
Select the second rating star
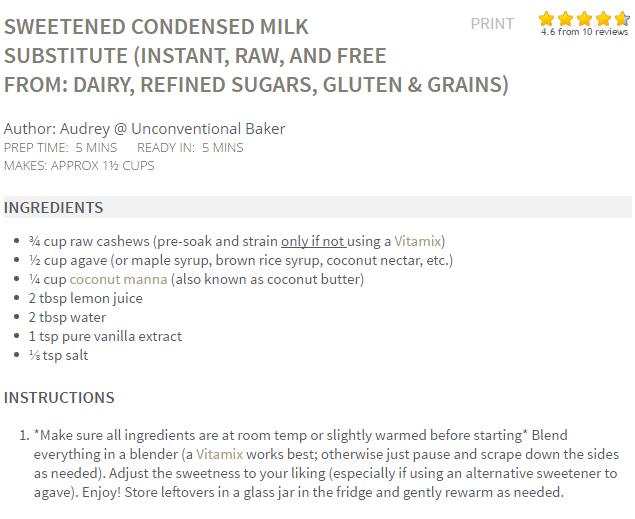coord(565,19)
